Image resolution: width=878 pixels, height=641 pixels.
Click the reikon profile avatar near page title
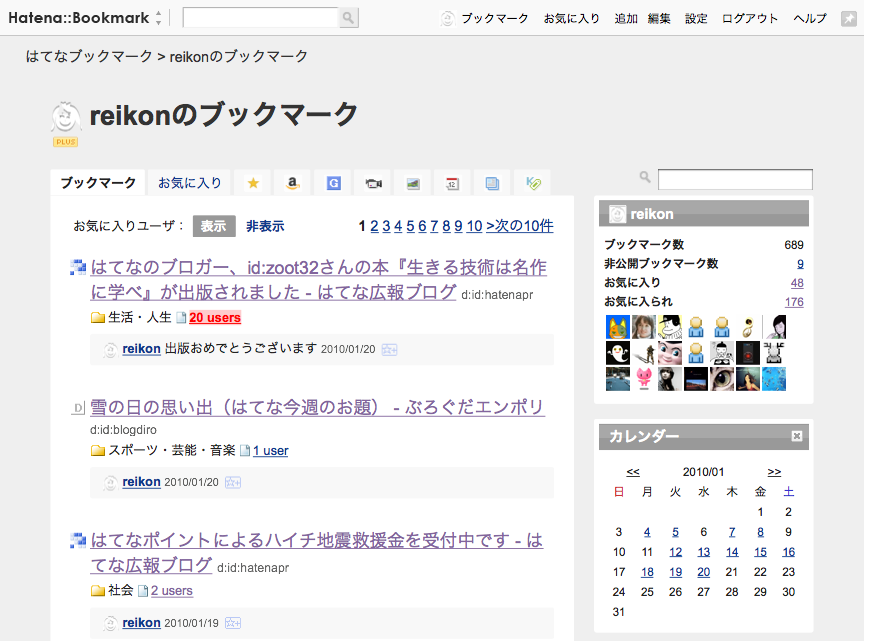(66, 118)
